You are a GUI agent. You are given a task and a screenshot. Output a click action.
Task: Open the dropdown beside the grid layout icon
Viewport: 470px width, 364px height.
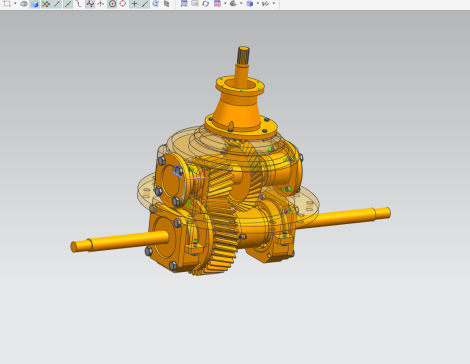pyautogui.click(x=225, y=4)
